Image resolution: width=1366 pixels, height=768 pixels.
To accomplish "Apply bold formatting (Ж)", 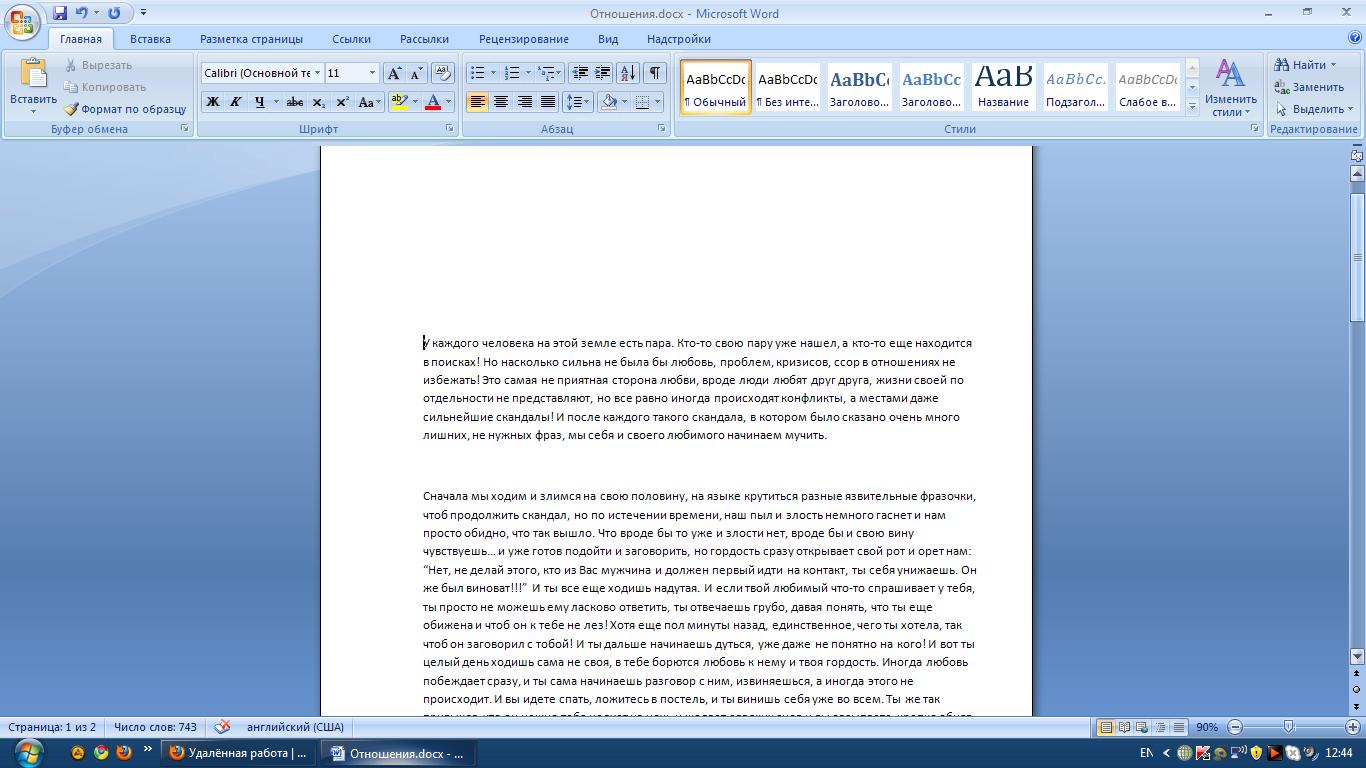I will 213,102.
